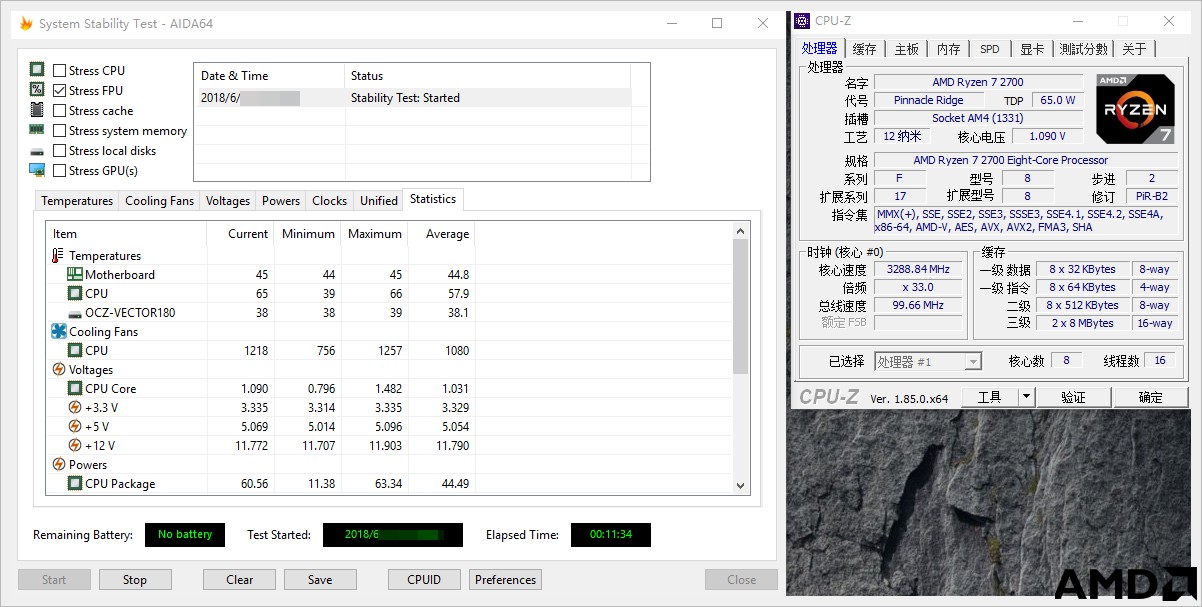The width and height of the screenshot is (1202, 607).
Task: Click the statistics list scrollbar thumb
Action: (x=741, y=306)
